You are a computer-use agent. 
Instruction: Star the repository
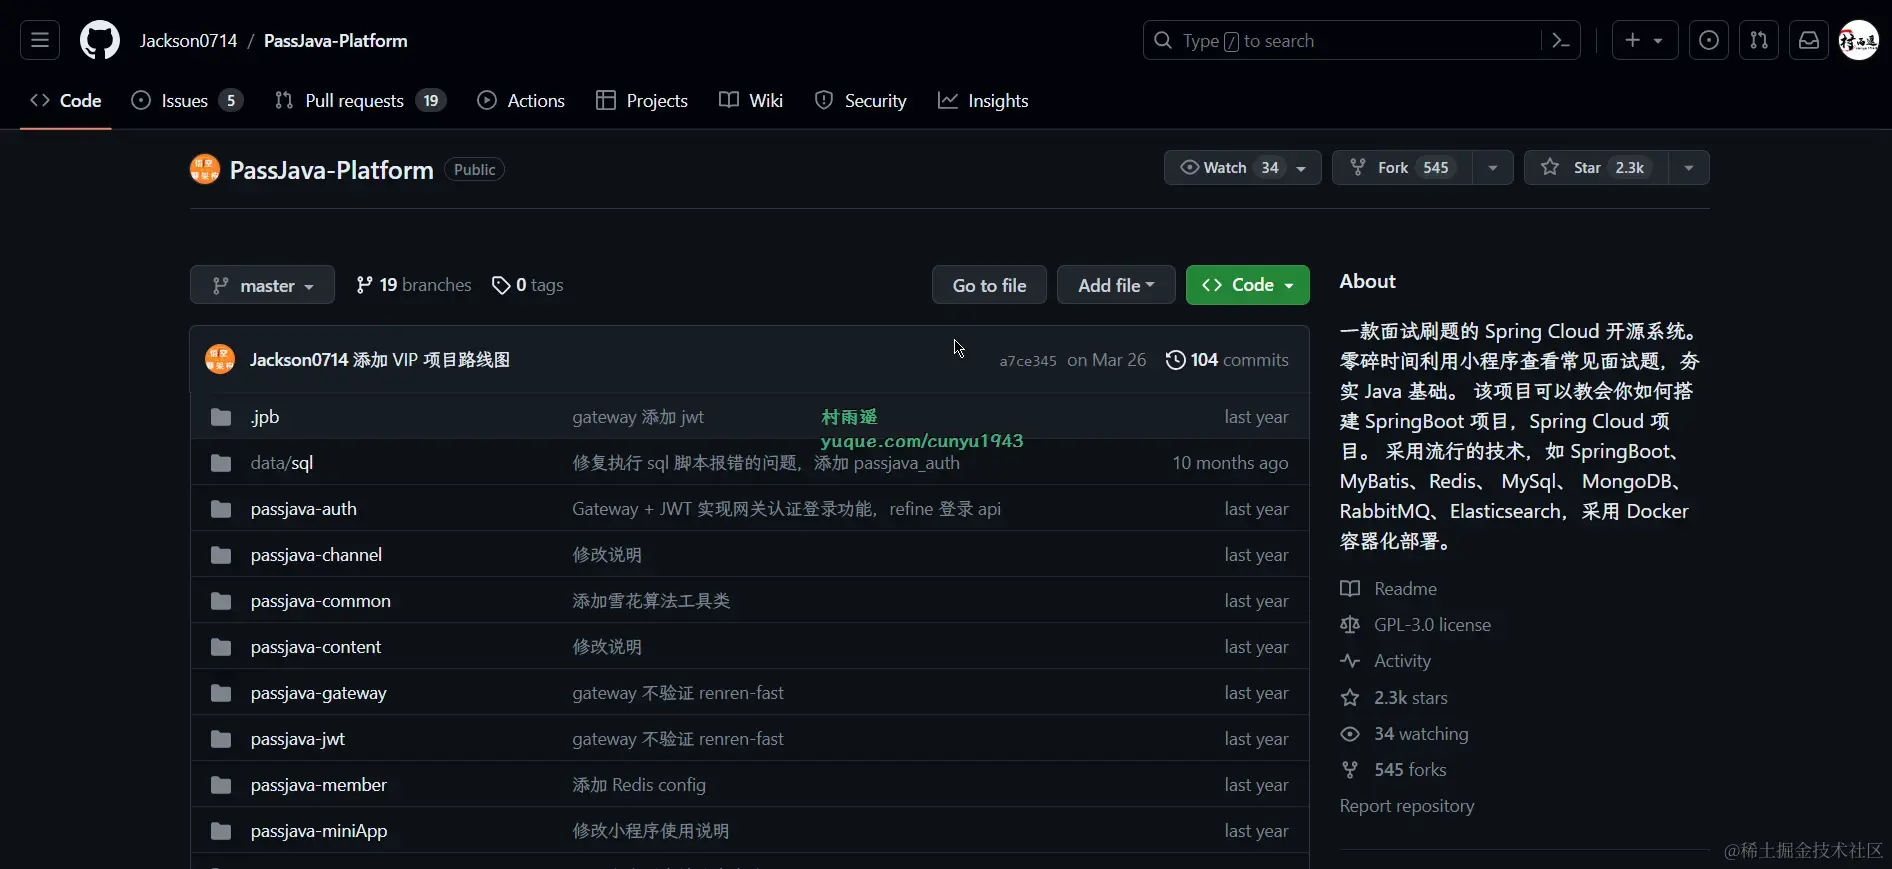pyautogui.click(x=1596, y=168)
